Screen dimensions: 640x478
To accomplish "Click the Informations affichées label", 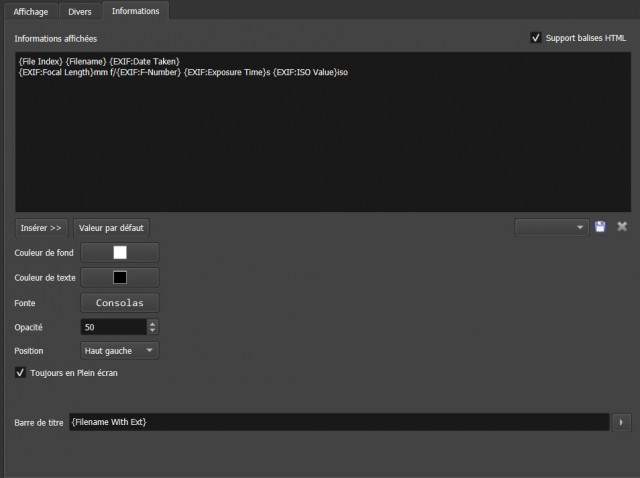I will pos(56,39).
